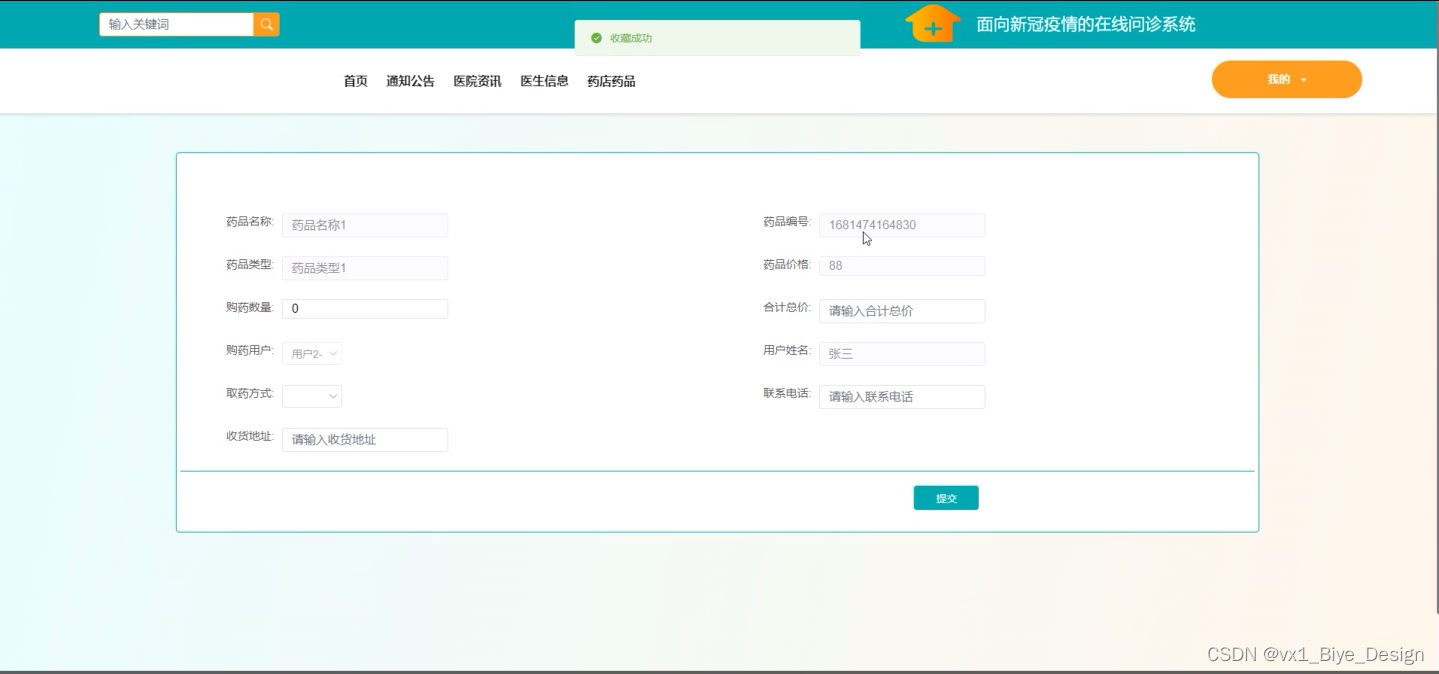
Task: Click the 药品类型 field
Action: [x=365, y=268]
